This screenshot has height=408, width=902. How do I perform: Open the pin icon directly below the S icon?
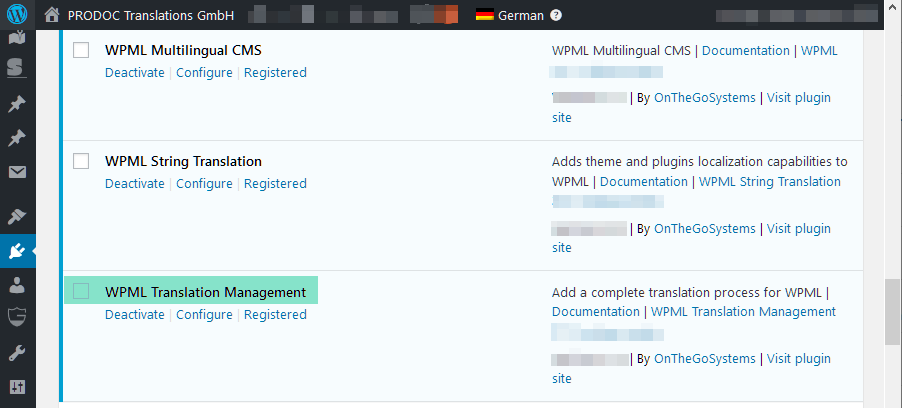pyautogui.click(x=17, y=105)
